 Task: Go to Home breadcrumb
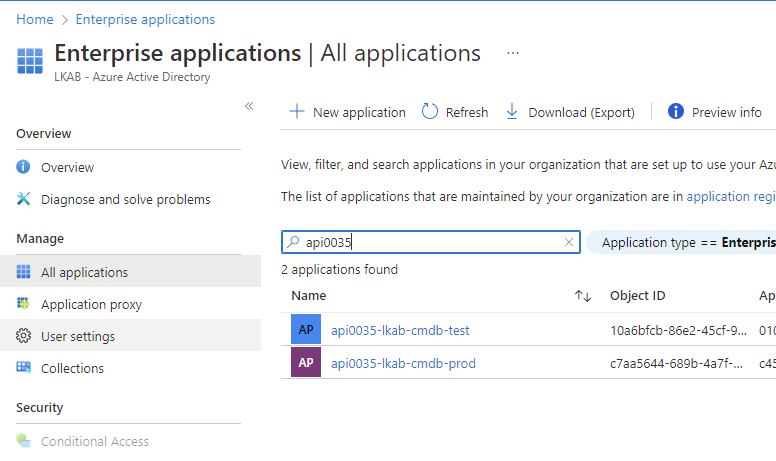pyautogui.click(x=35, y=19)
